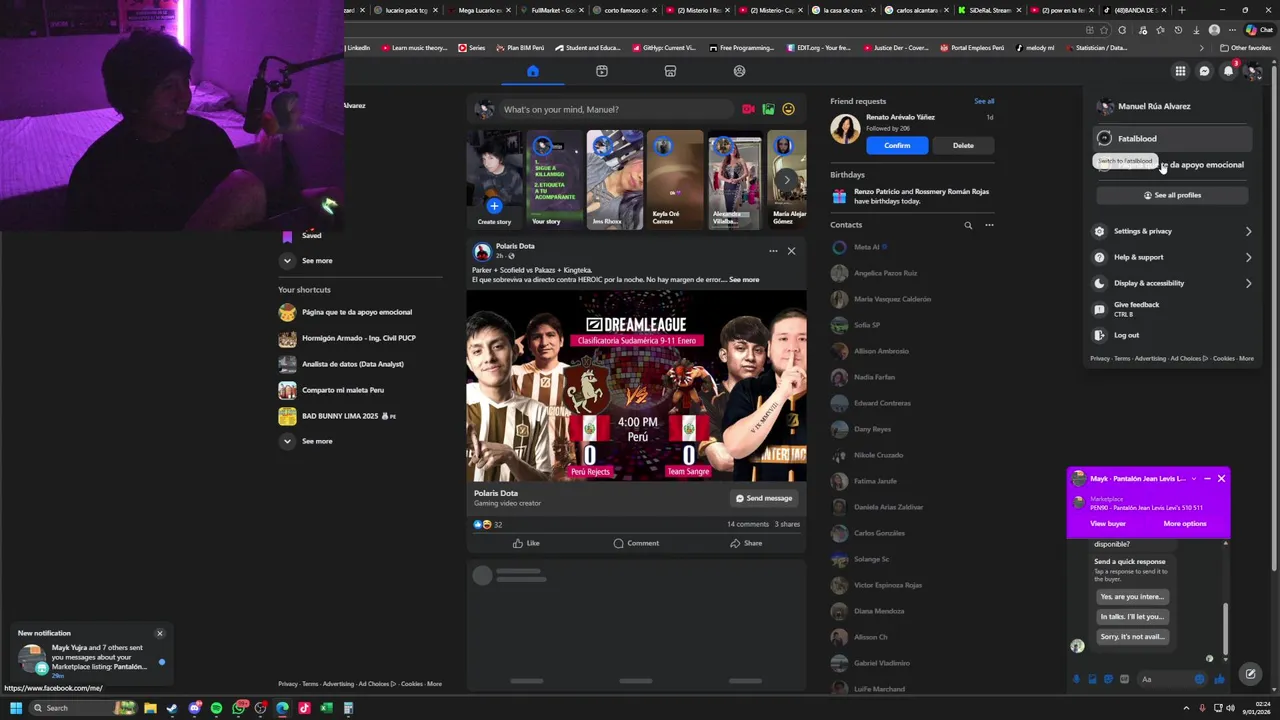Open the Messenger icon in header
Viewport: 1280px width, 720px height.
(x=1204, y=71)
